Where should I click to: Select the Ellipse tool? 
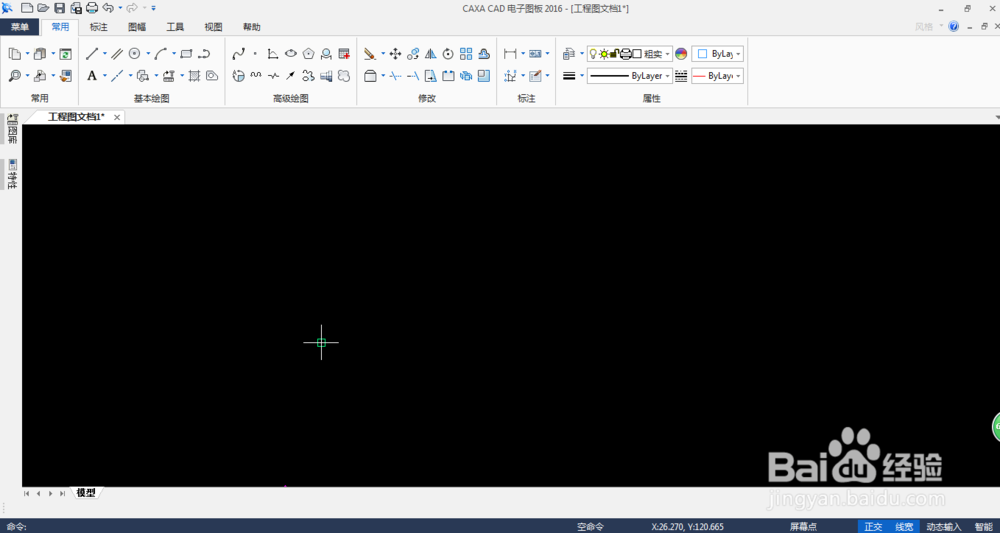click(x=291, y=54)
